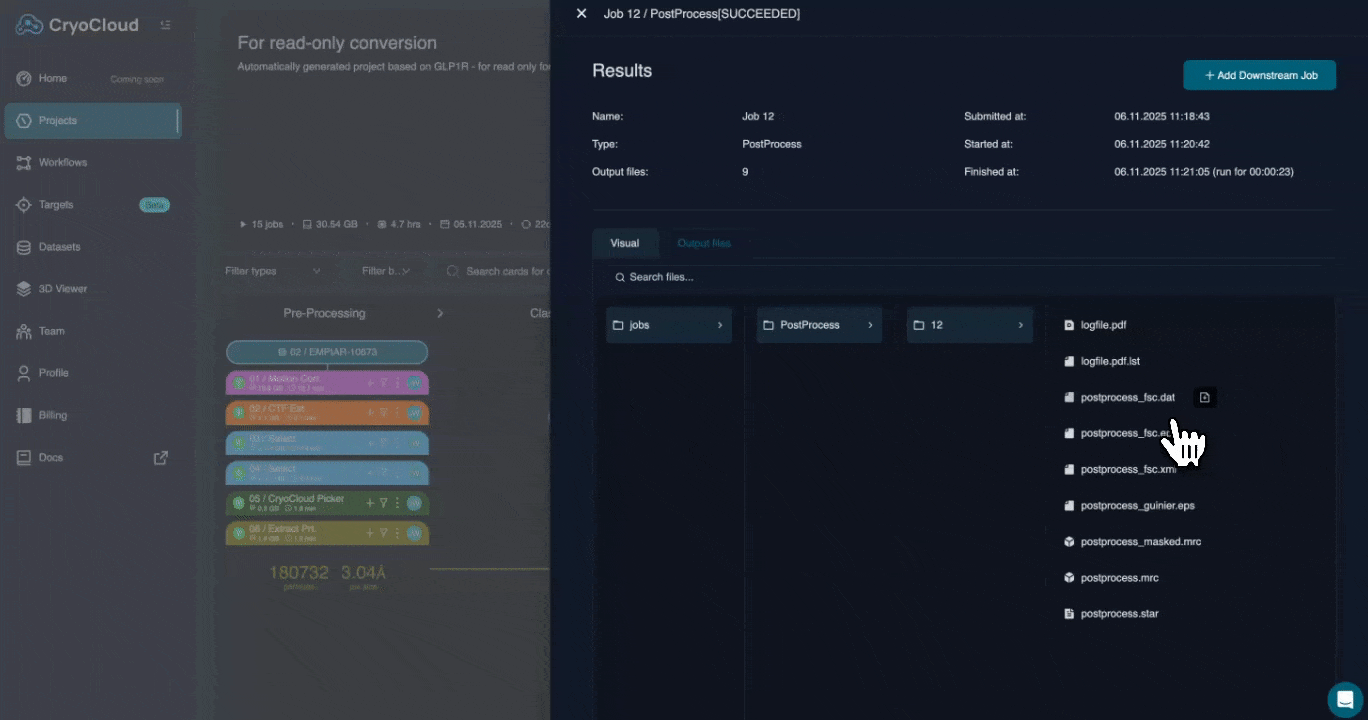Click the download icon beside postprocess_fsc.dat
This screenshot has height=720, width=1368.
tap(1205, 397)
